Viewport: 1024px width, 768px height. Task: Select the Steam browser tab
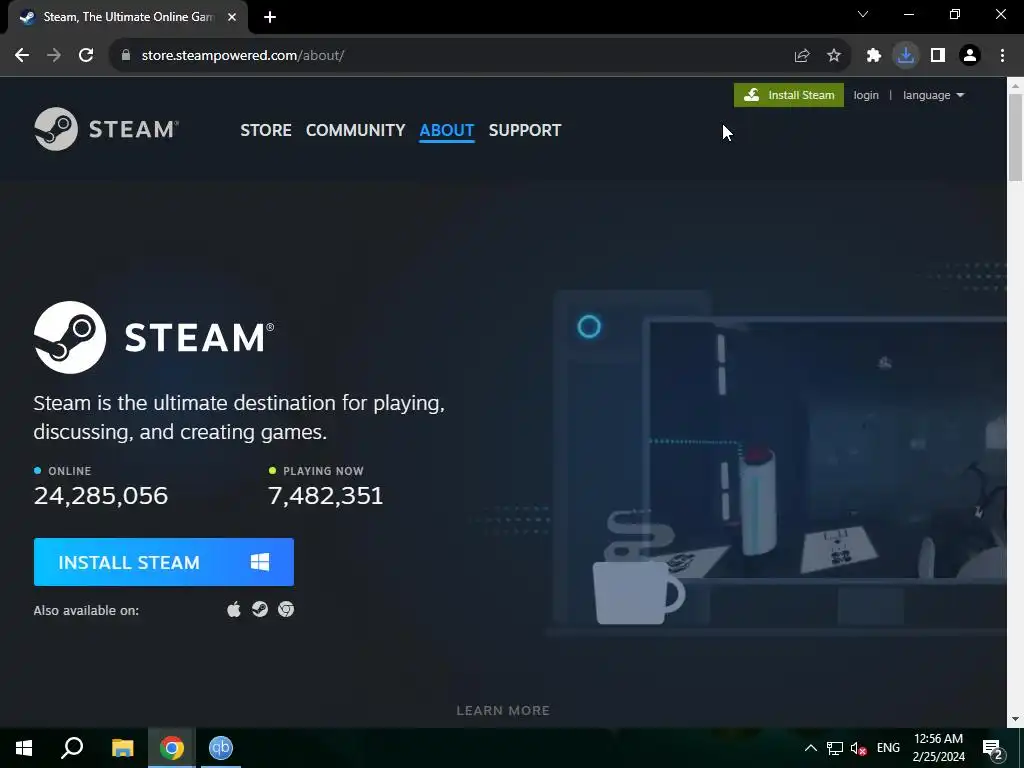127,17
